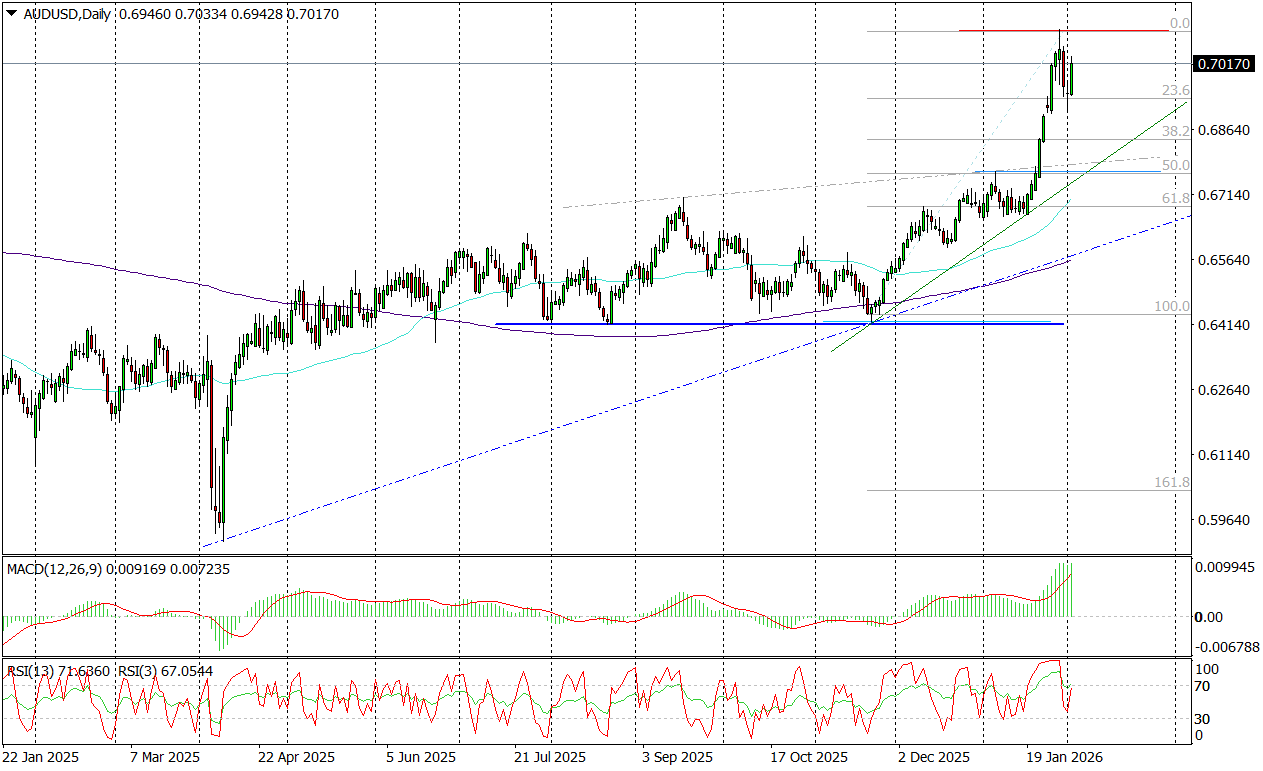Image resolution: width=1263 pixels, height=771 pixels.
Task: Select the current price tag 0.70170
Action: click(1222, 62)
